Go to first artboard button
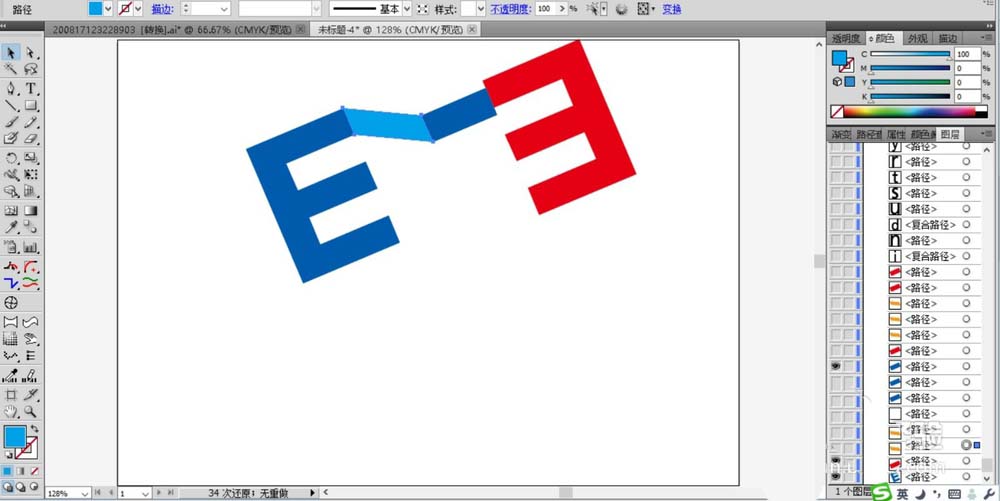The height and width of the screenshot is (501, 1000). point(98,493)
